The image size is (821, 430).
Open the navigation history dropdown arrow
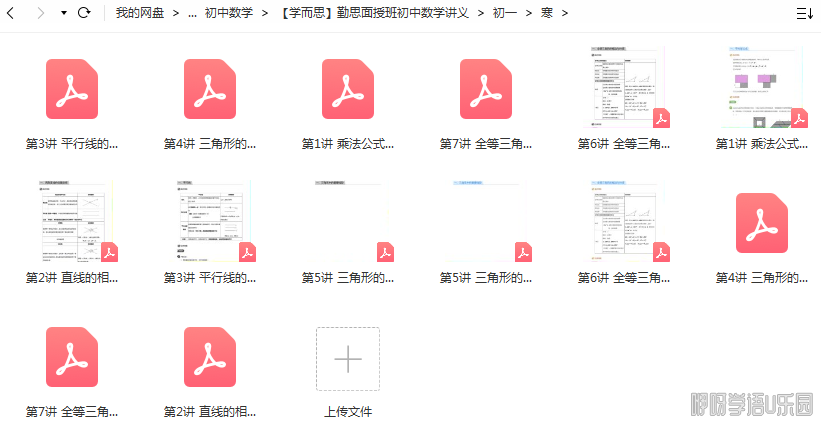(64, 13)
